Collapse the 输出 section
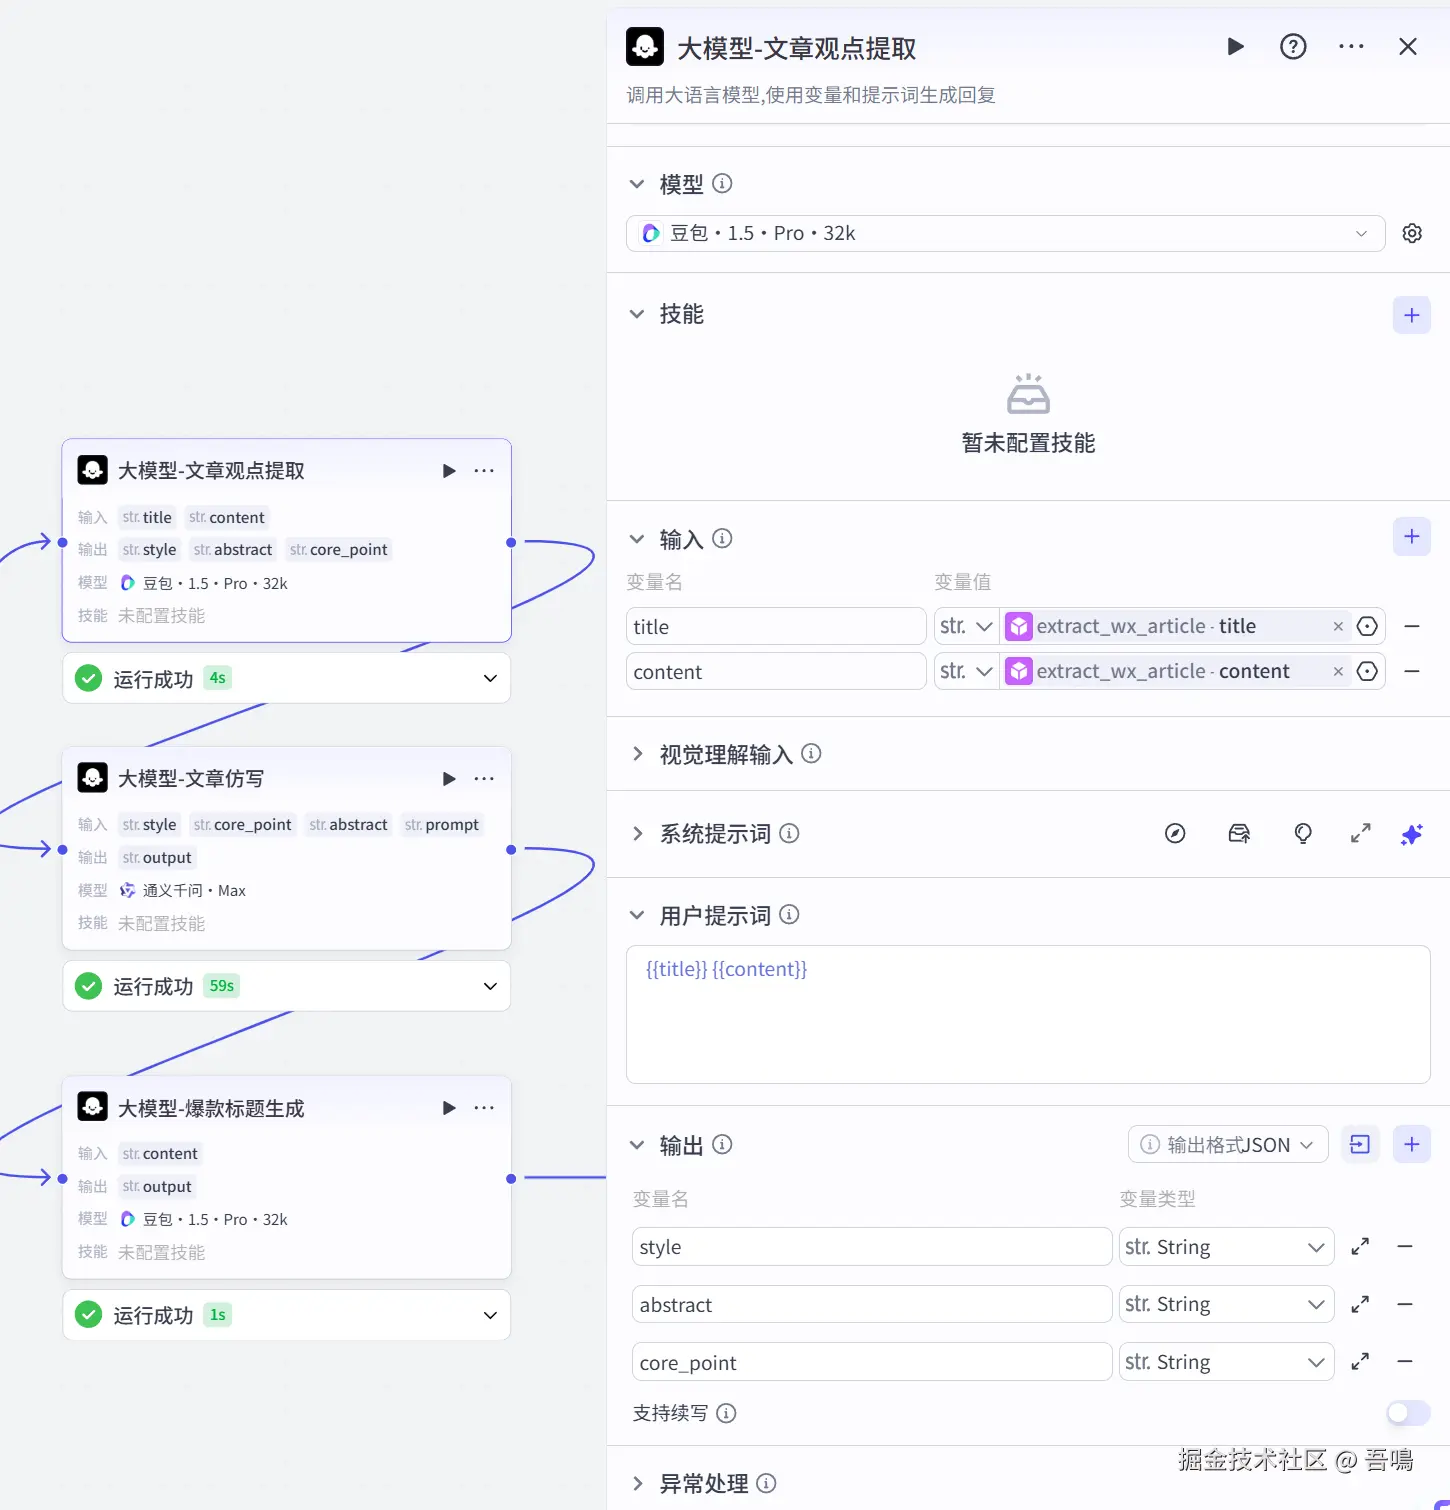This screenshot has width=1450, height=1510. click(x=637, y=1145)
